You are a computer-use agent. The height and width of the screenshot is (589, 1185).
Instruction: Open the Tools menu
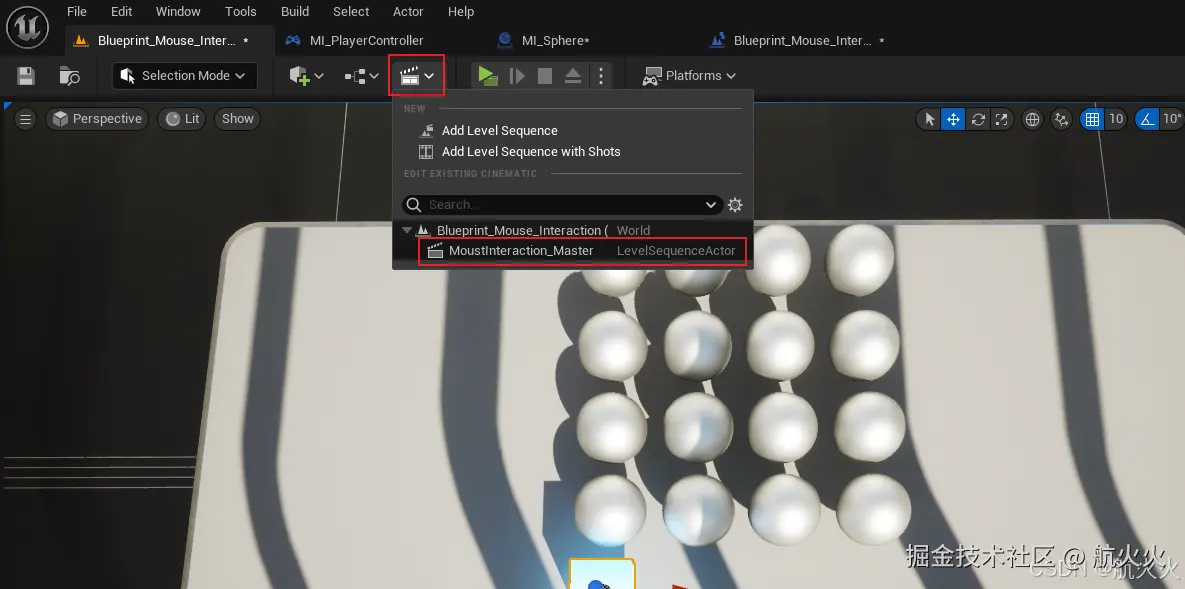click(240, 11)
